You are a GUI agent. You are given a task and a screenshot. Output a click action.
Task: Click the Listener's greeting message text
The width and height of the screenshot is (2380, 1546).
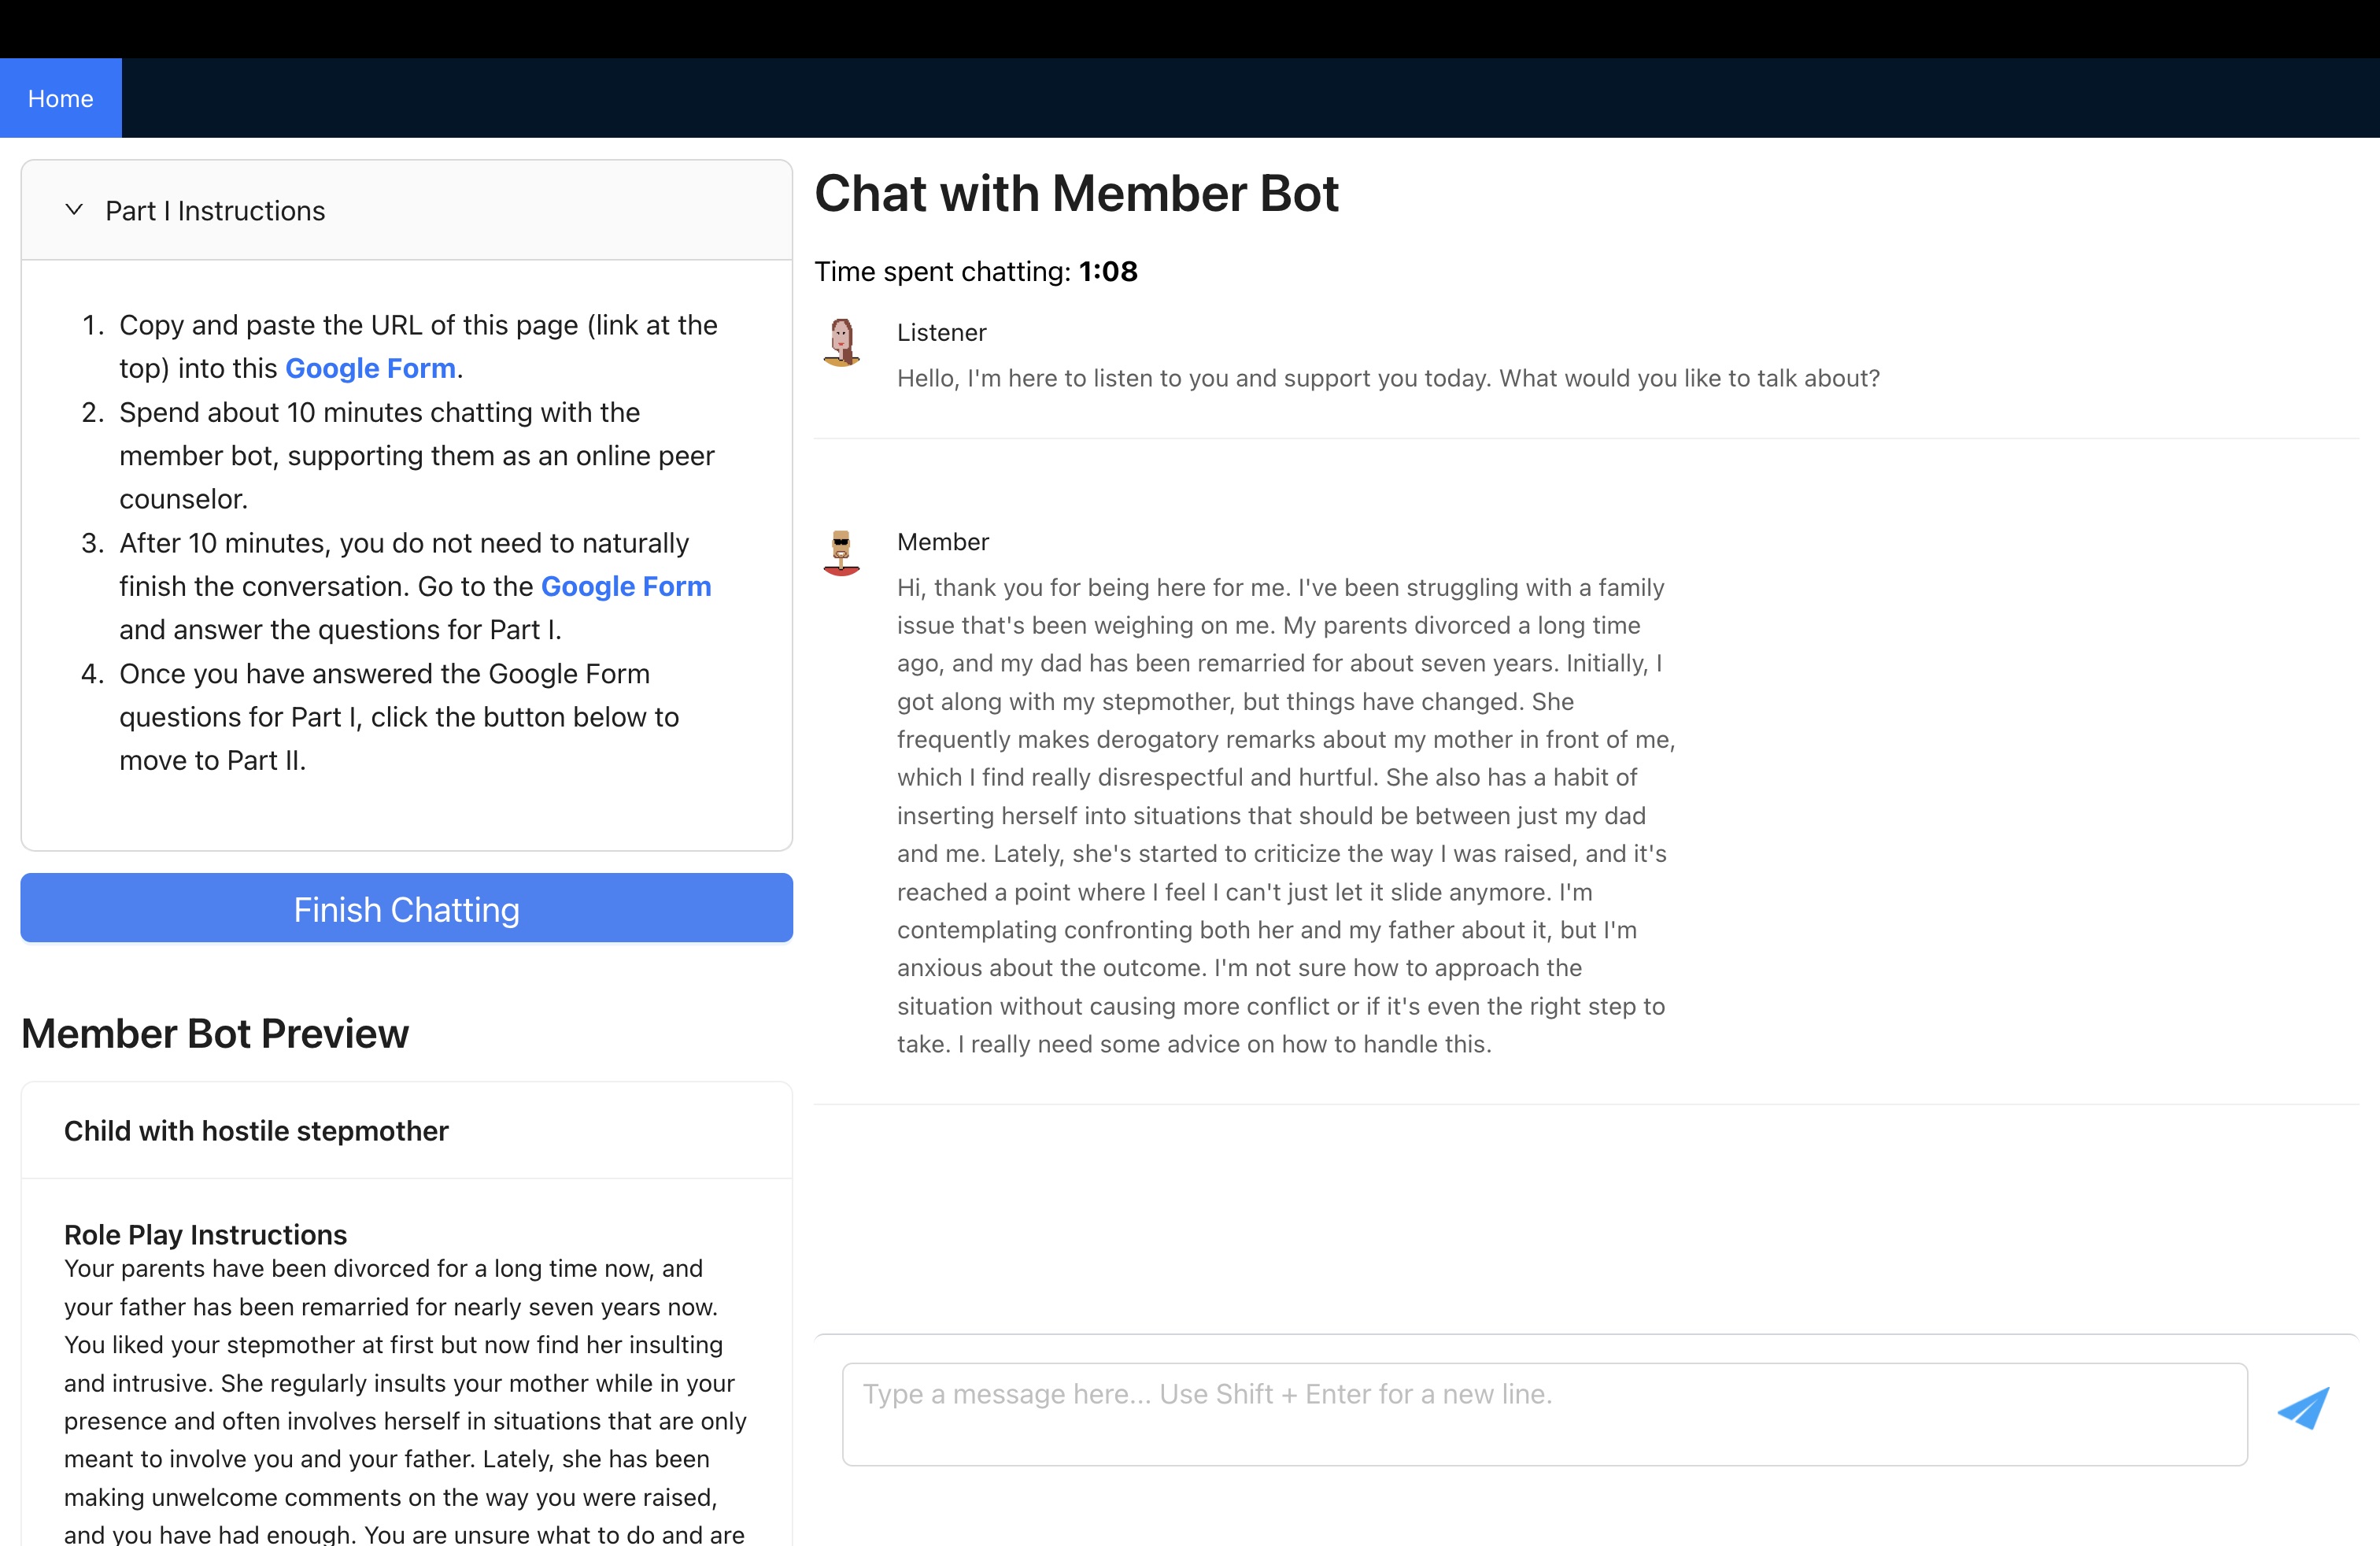(x=1388, y=378)
